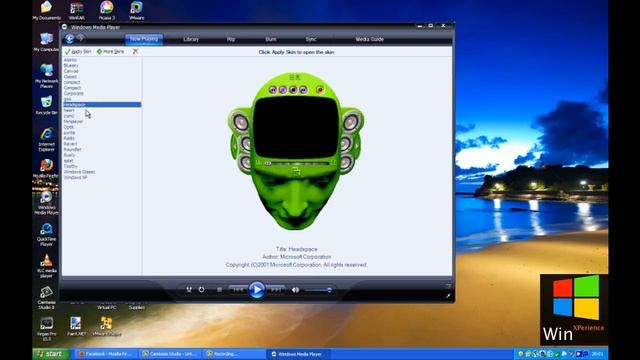Select Windows XP skin in list

pos(75,178)
